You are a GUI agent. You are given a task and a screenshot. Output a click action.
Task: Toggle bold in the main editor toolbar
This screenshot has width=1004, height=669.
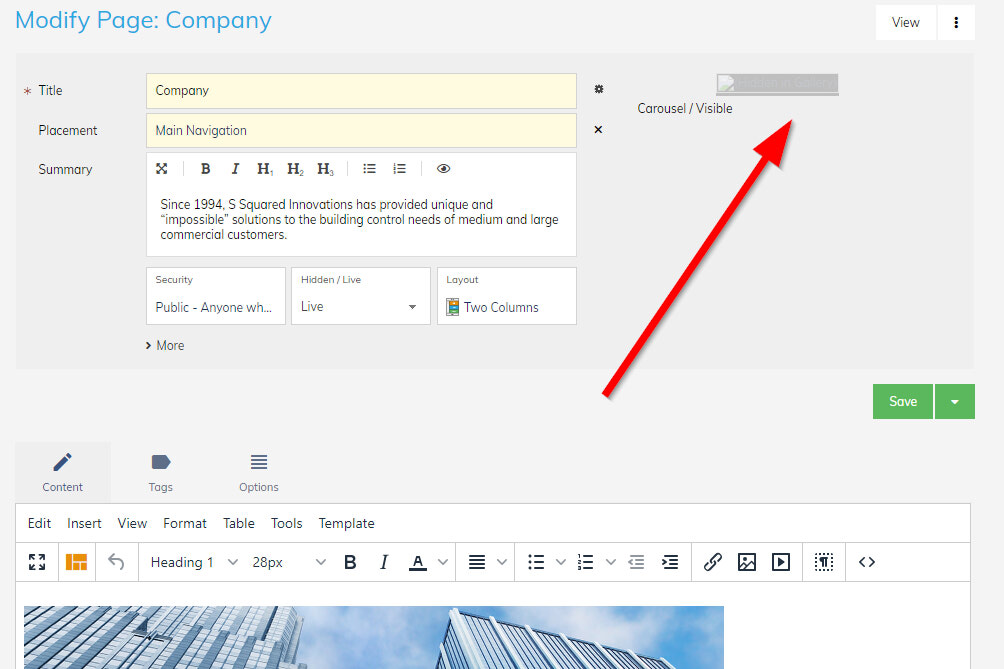[x=350, y=562]
